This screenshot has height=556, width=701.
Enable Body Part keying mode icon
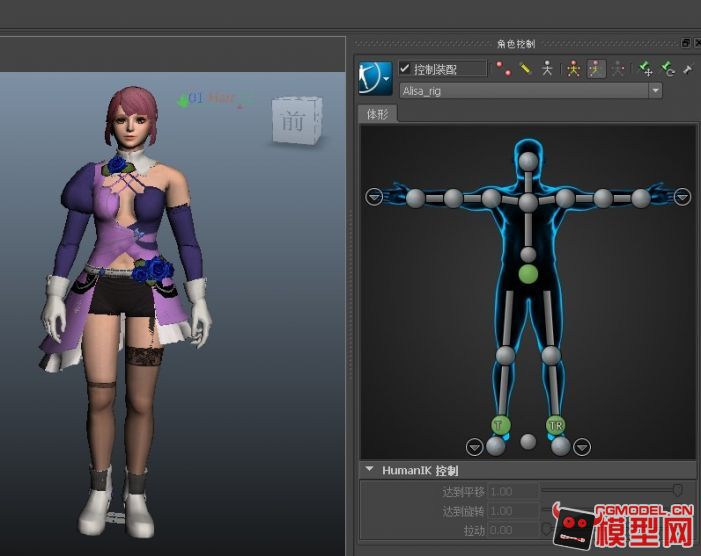click(x=595, y=69)
